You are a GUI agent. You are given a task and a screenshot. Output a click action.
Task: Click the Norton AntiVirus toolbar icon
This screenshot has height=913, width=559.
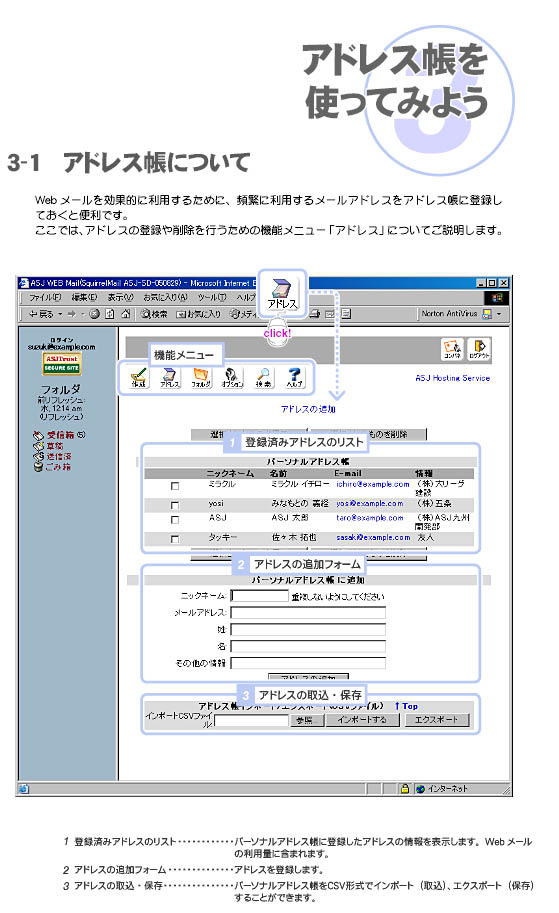pyautogui.click(x=487, y=314)
